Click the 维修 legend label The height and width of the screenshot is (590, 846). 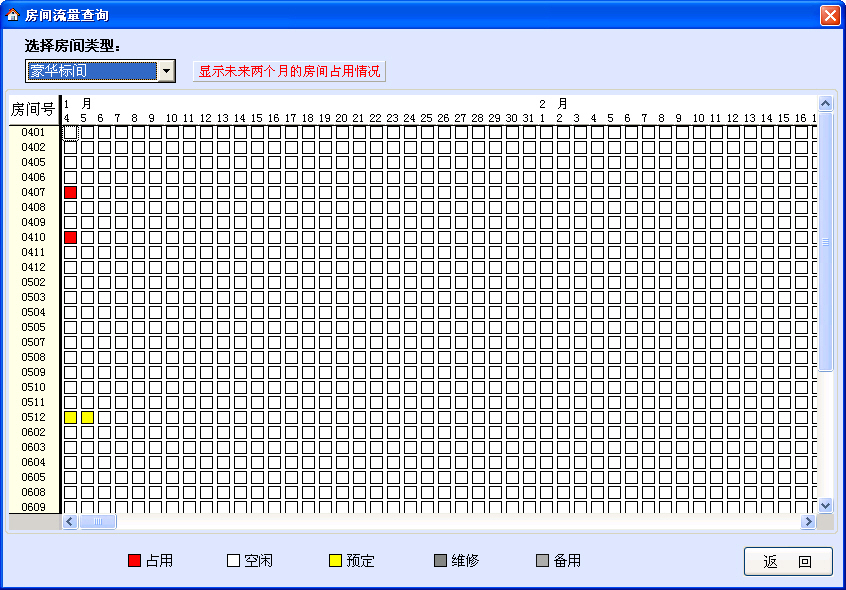point(465,561)
